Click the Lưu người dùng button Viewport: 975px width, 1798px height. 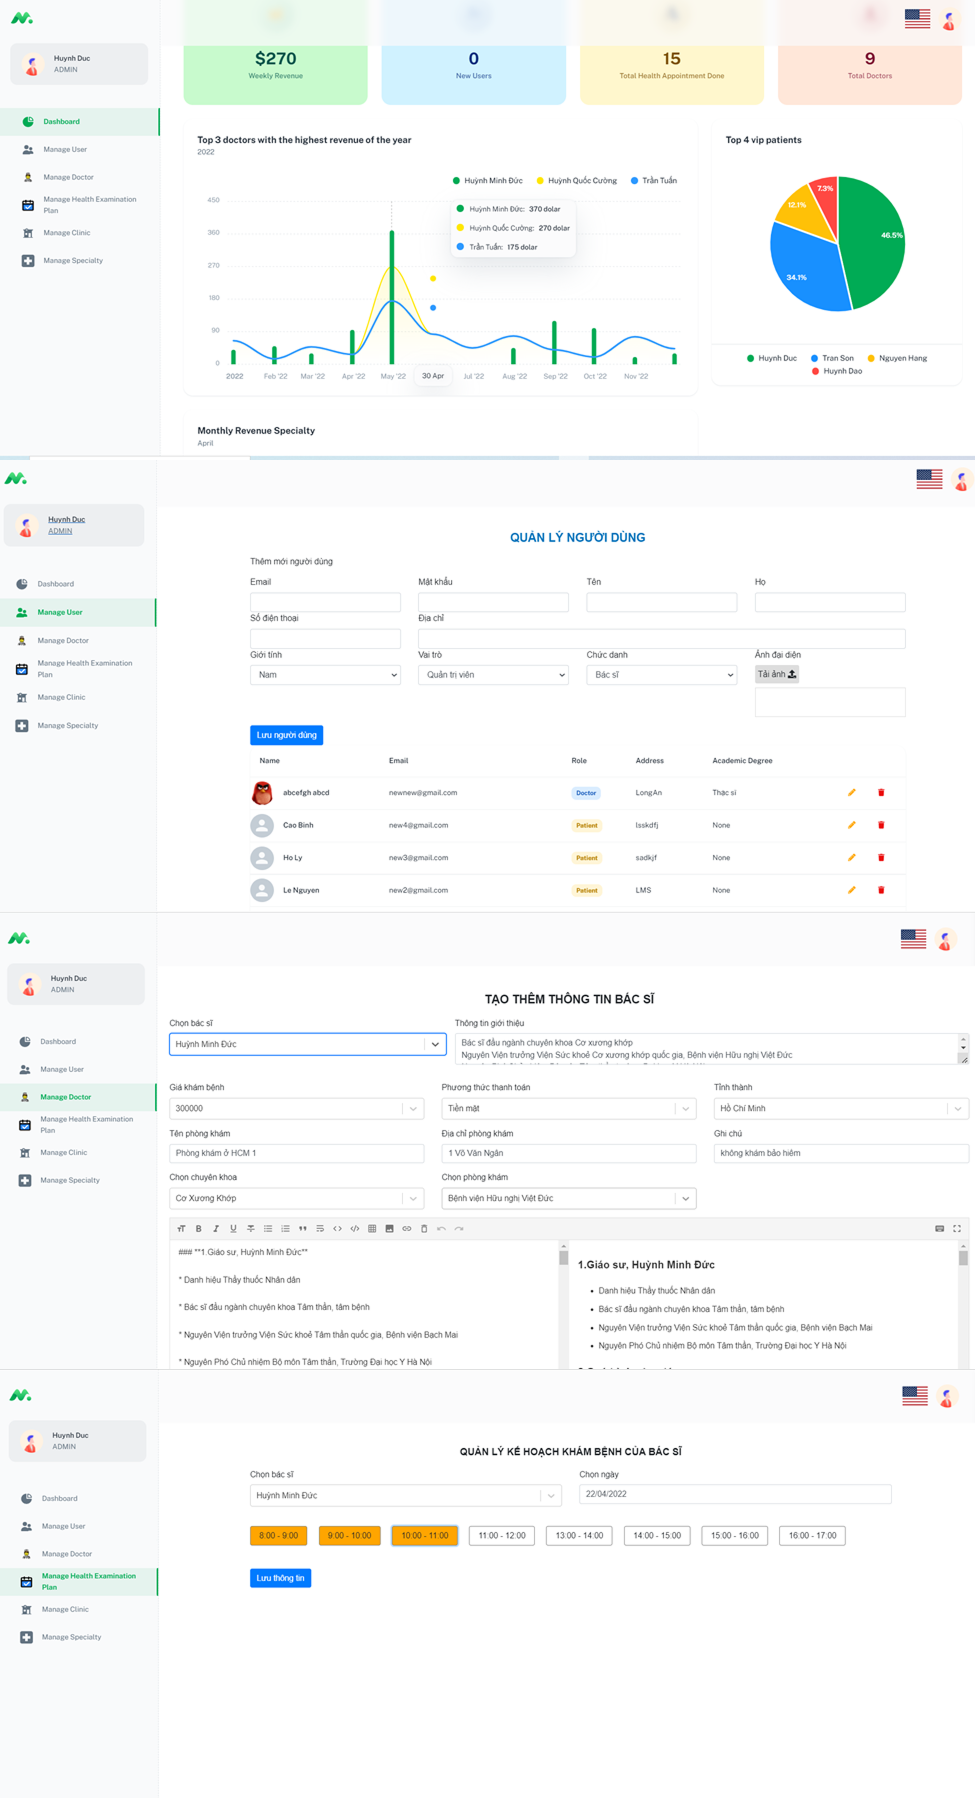286,735
